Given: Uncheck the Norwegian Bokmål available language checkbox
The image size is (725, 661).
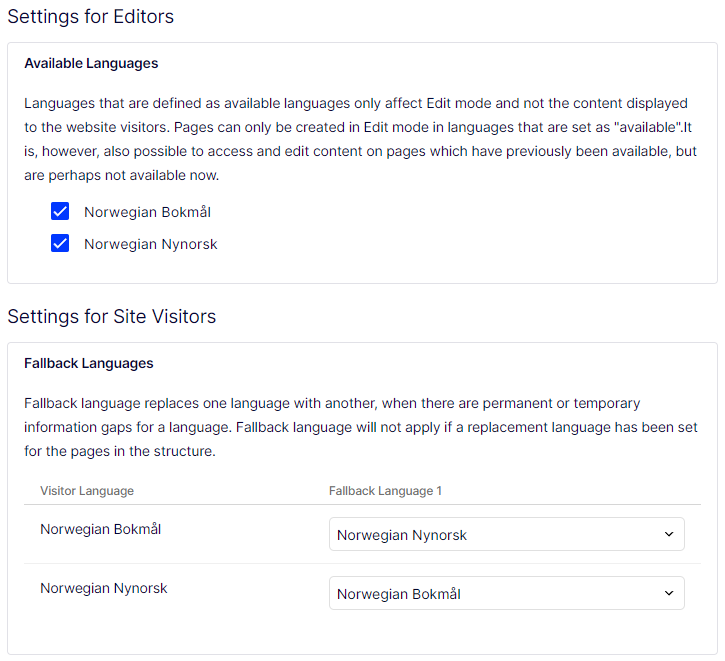Looking at the screenshot, I should click(x=60, y=212).
